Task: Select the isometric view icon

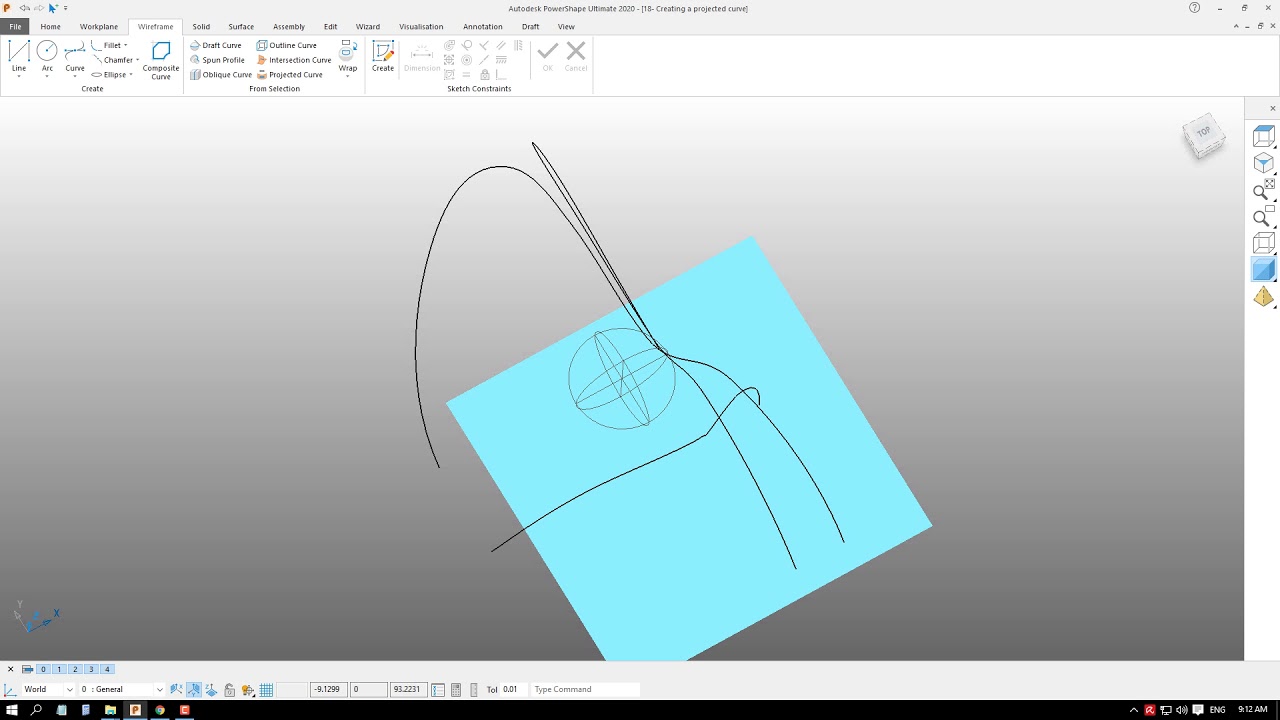Action: point(1264,164)
